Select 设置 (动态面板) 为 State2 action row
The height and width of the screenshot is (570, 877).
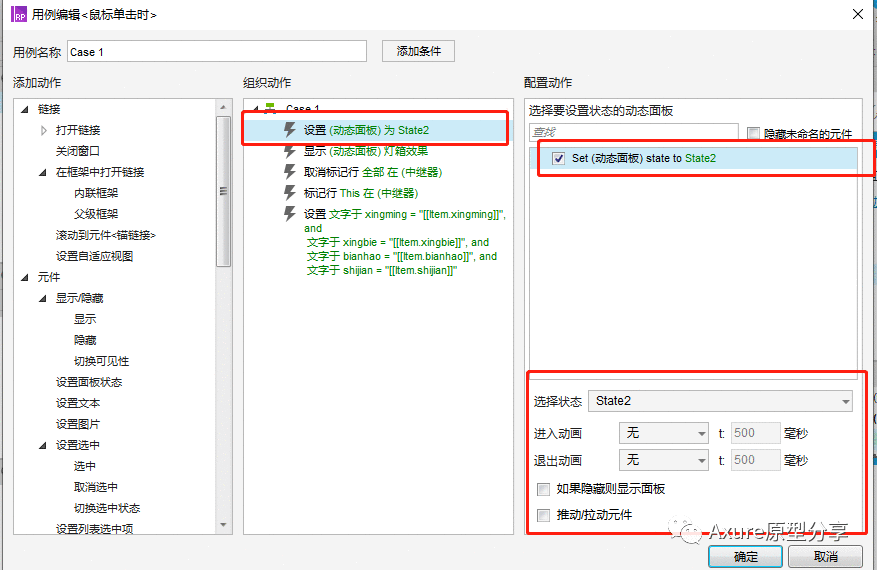[378, 130]
